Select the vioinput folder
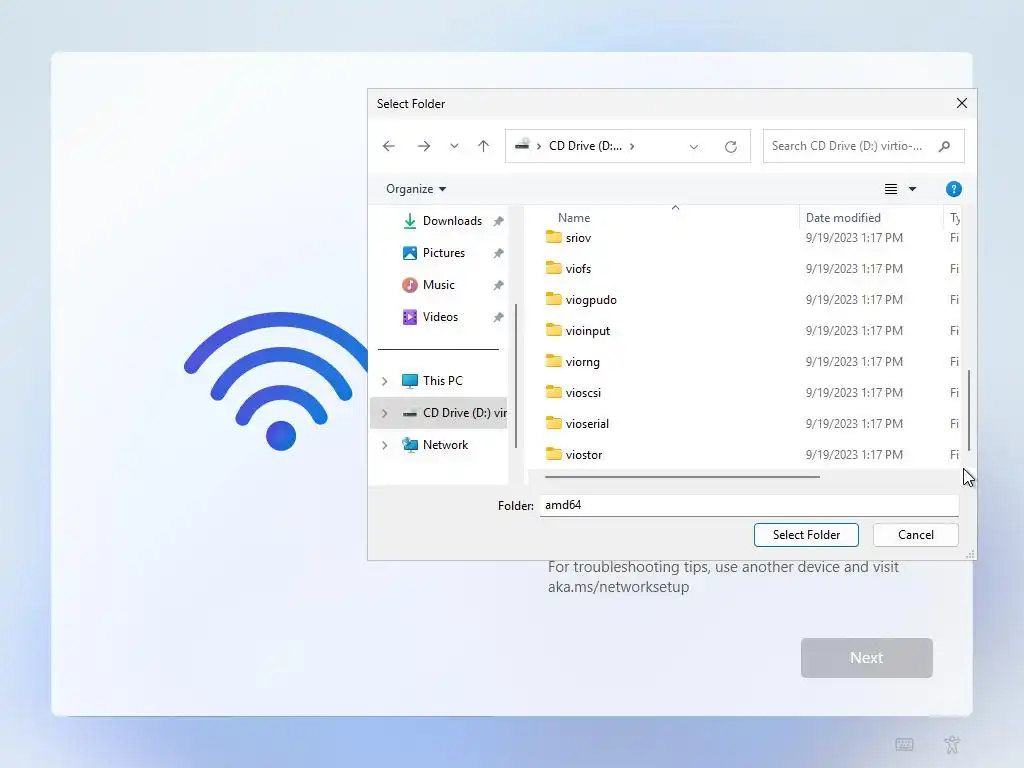 [588, 330]
